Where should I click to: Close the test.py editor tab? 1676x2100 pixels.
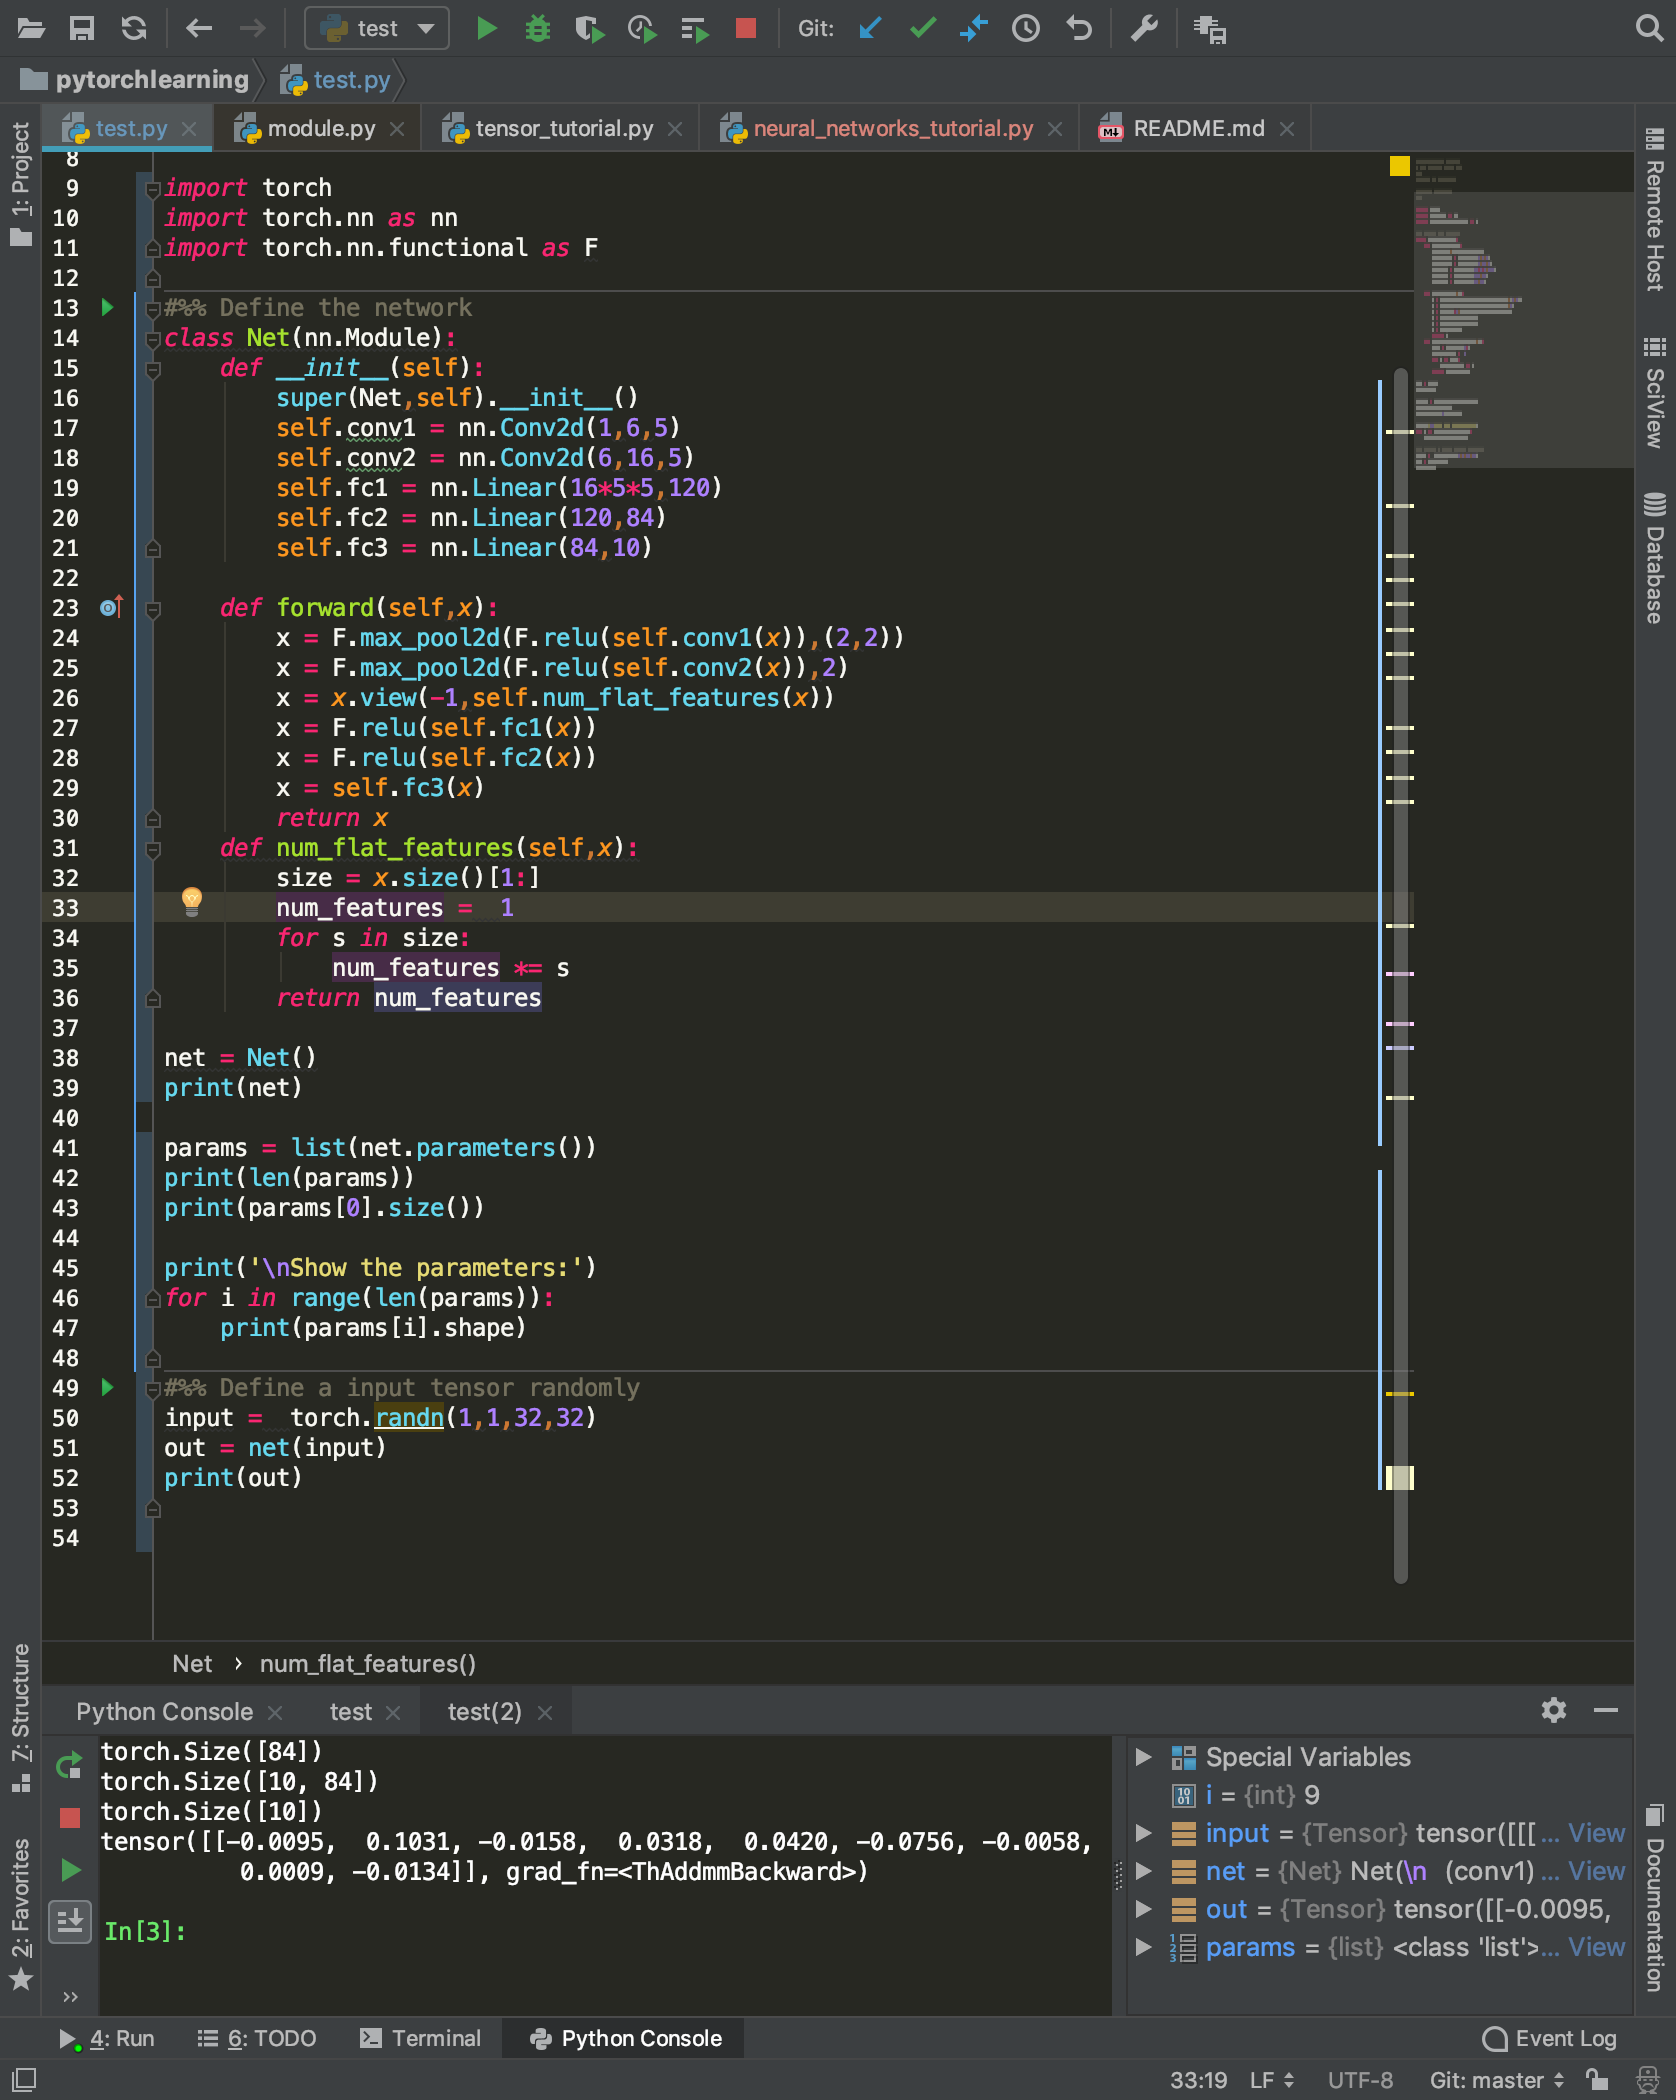[189, 129]
